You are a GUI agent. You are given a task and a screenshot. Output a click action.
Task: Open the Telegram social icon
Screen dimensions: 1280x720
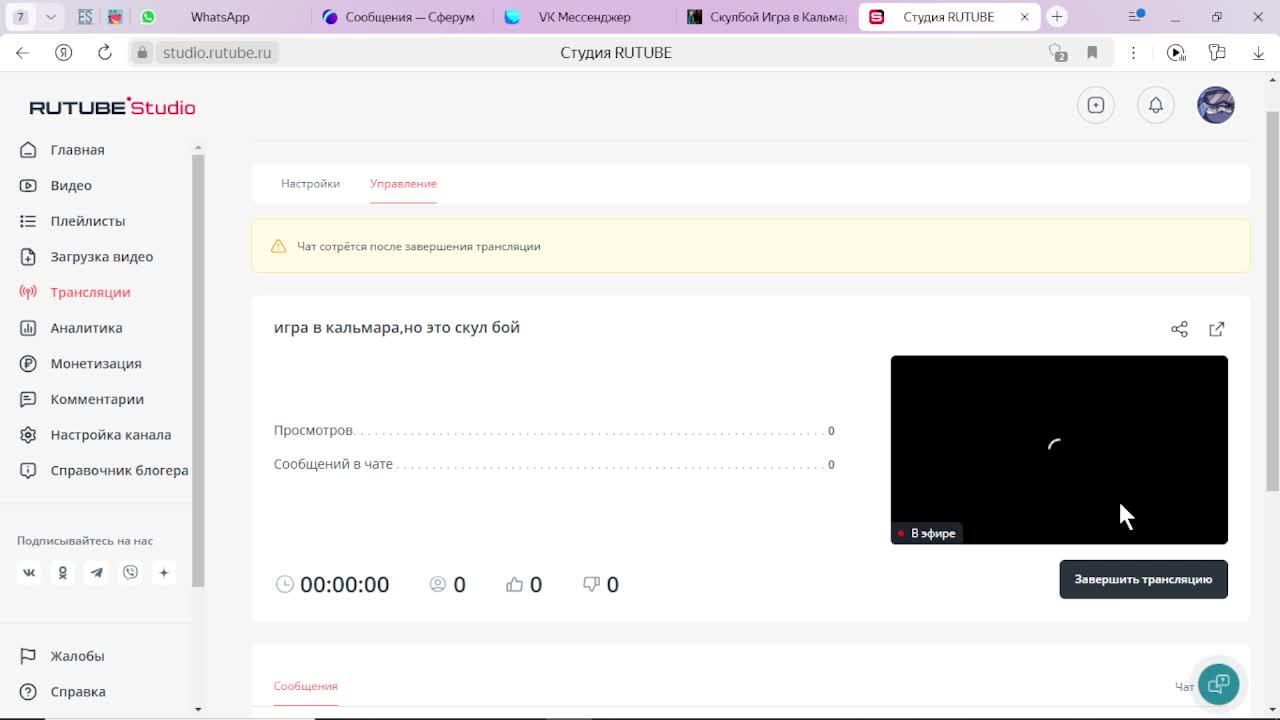pos(97,573)
